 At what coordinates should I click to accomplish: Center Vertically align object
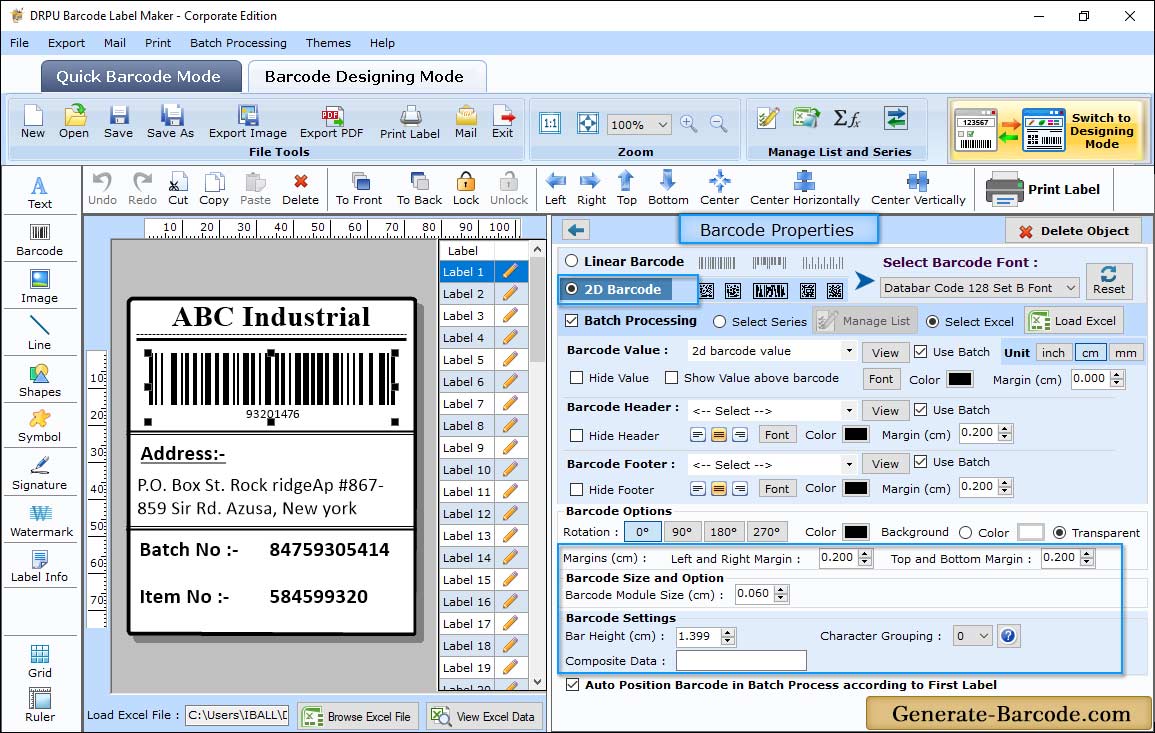(x=918, y=189)
